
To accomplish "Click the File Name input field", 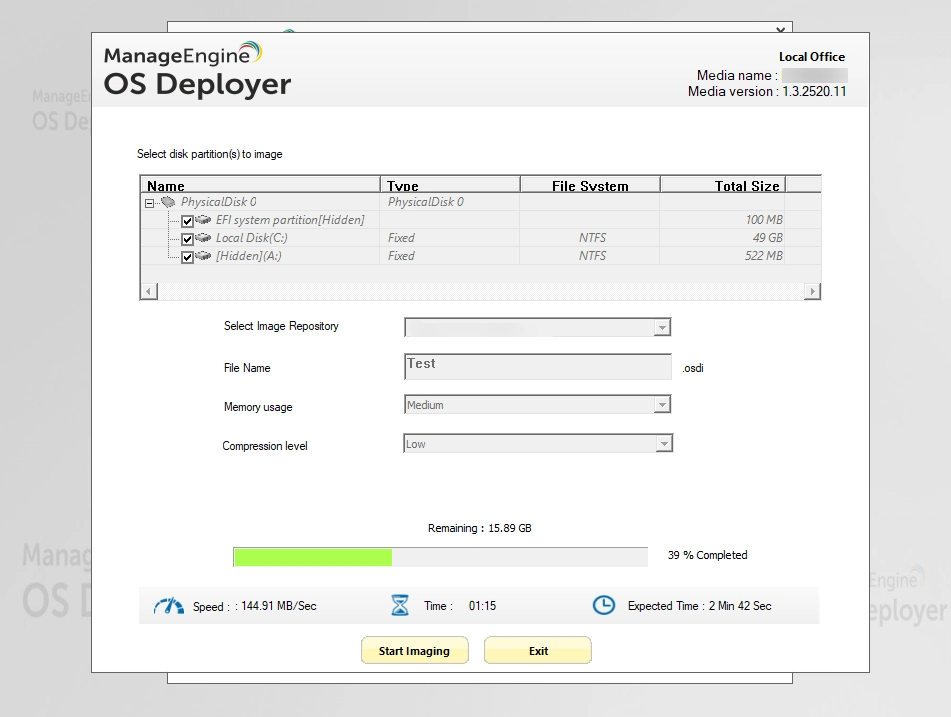I will click(538, 367).
